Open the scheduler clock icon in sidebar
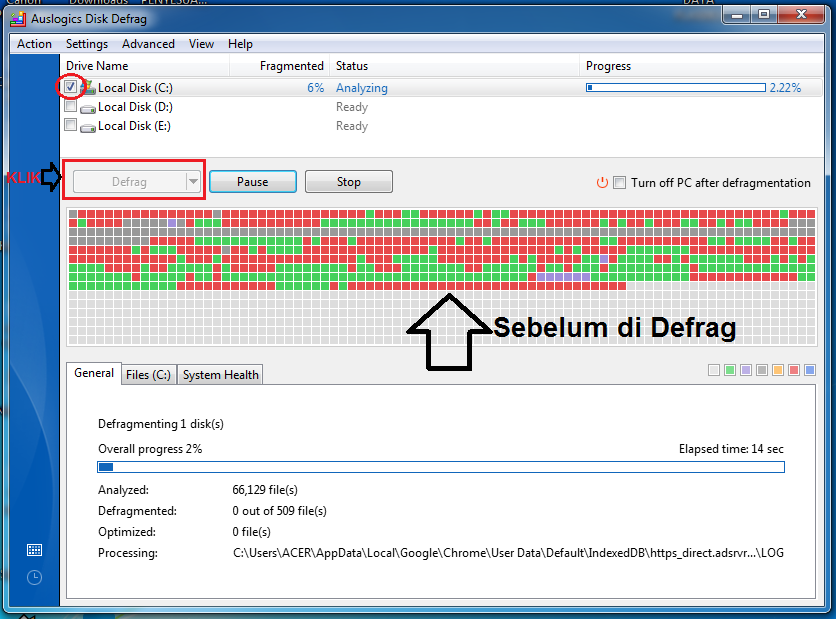The image size is (836, 619). coord(34,577)
